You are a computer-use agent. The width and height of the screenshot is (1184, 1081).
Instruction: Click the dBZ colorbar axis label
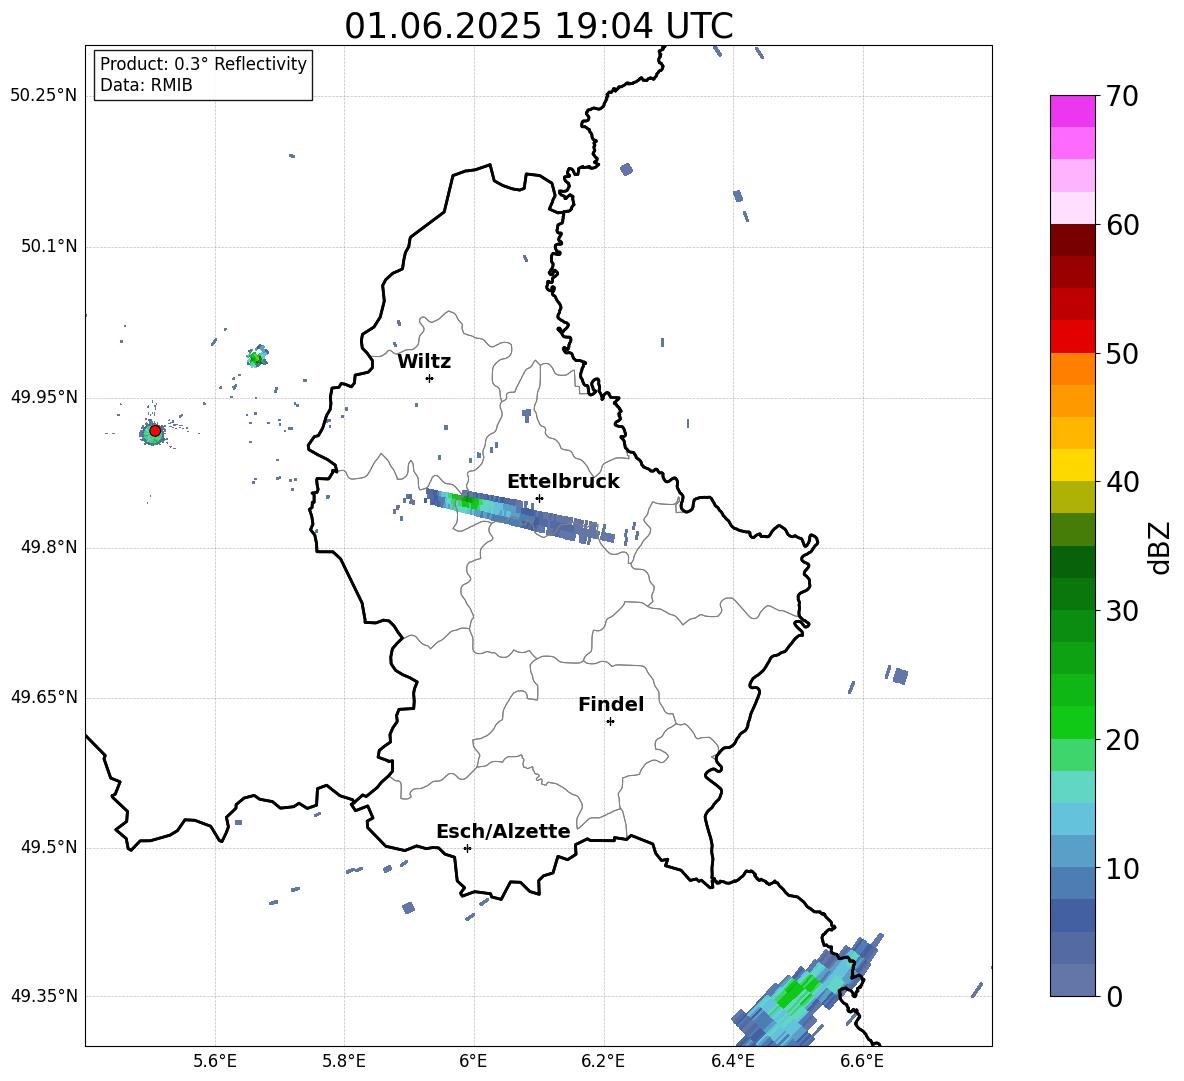(x=1159, y=547)
